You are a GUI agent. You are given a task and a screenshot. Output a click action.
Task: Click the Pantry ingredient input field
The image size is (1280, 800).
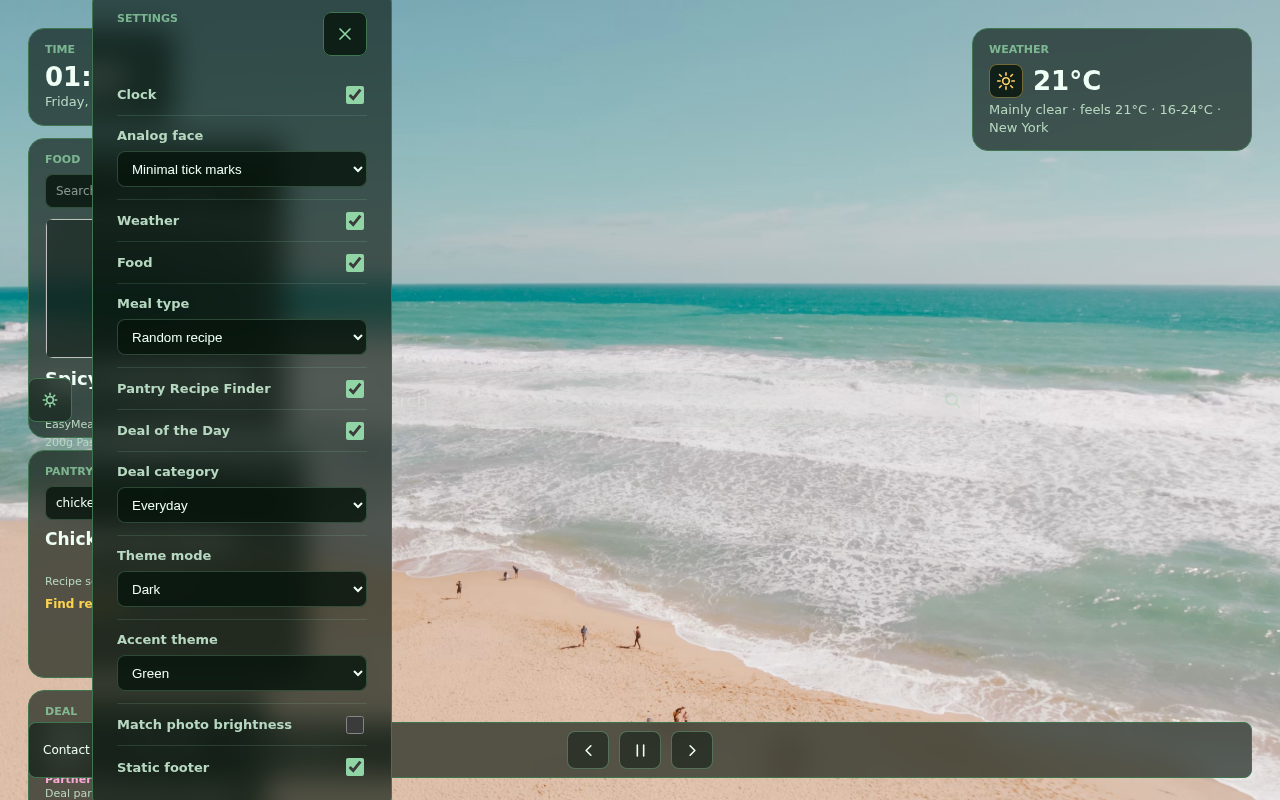[69, 503]
